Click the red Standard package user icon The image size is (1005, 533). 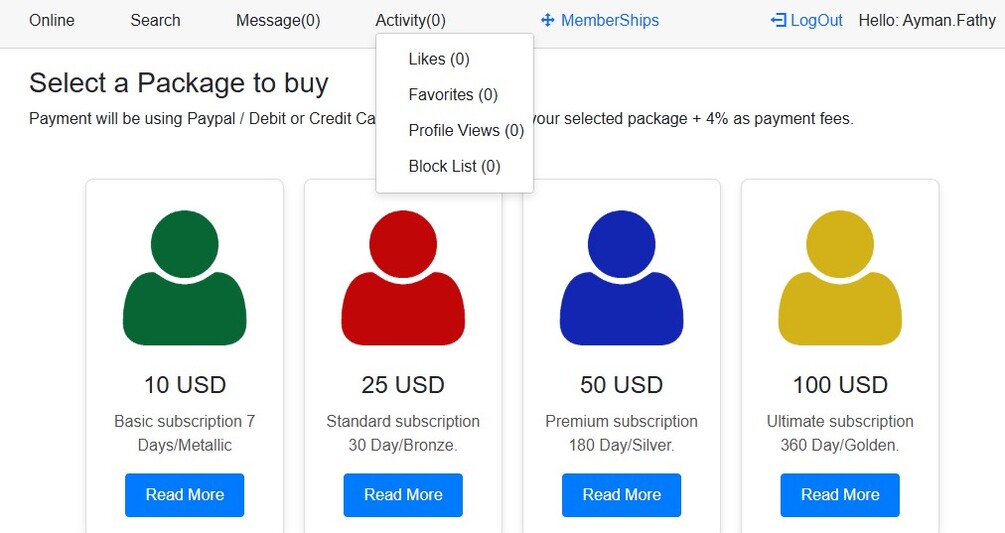[403, 278]
